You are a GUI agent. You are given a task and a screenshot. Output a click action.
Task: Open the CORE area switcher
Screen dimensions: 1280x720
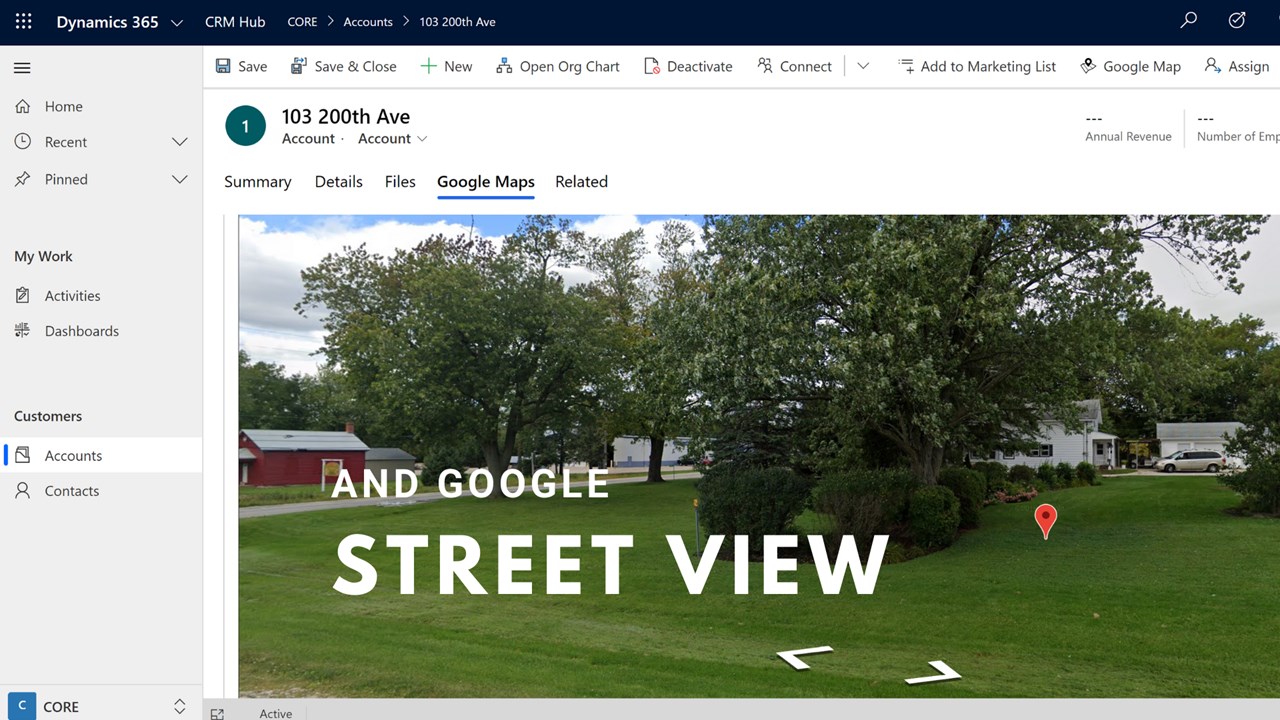[x=101, y=705]
